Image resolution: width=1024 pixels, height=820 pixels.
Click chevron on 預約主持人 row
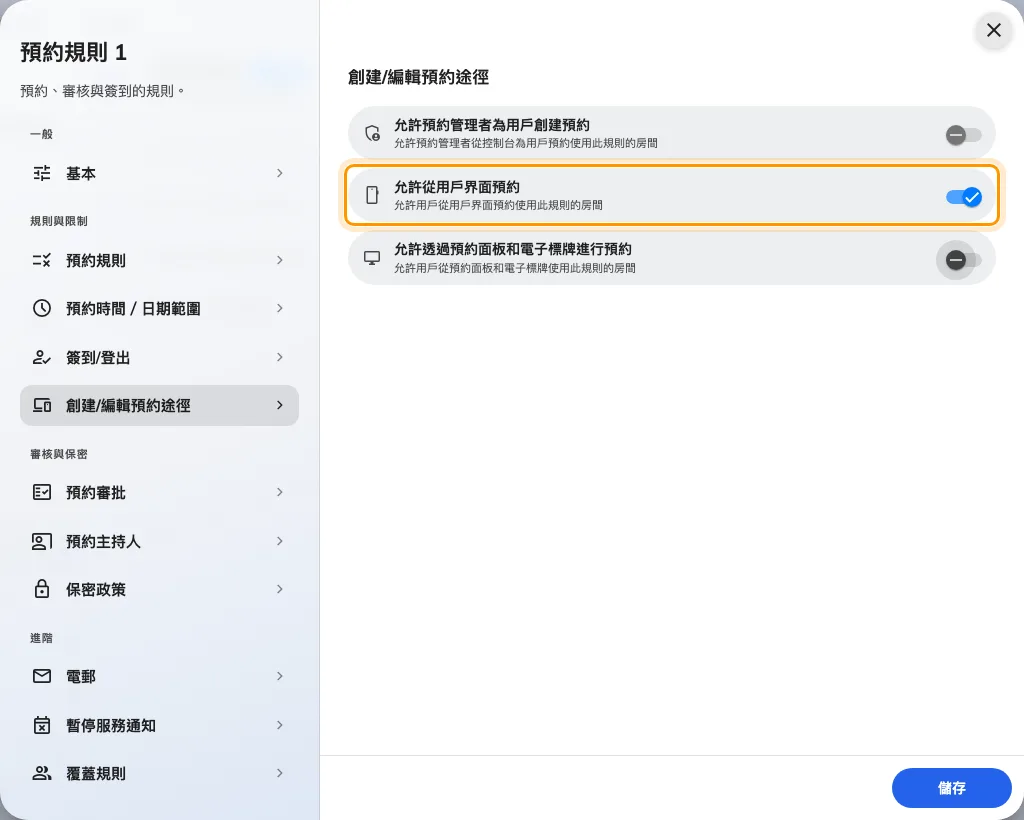click(x=280, y=541)
